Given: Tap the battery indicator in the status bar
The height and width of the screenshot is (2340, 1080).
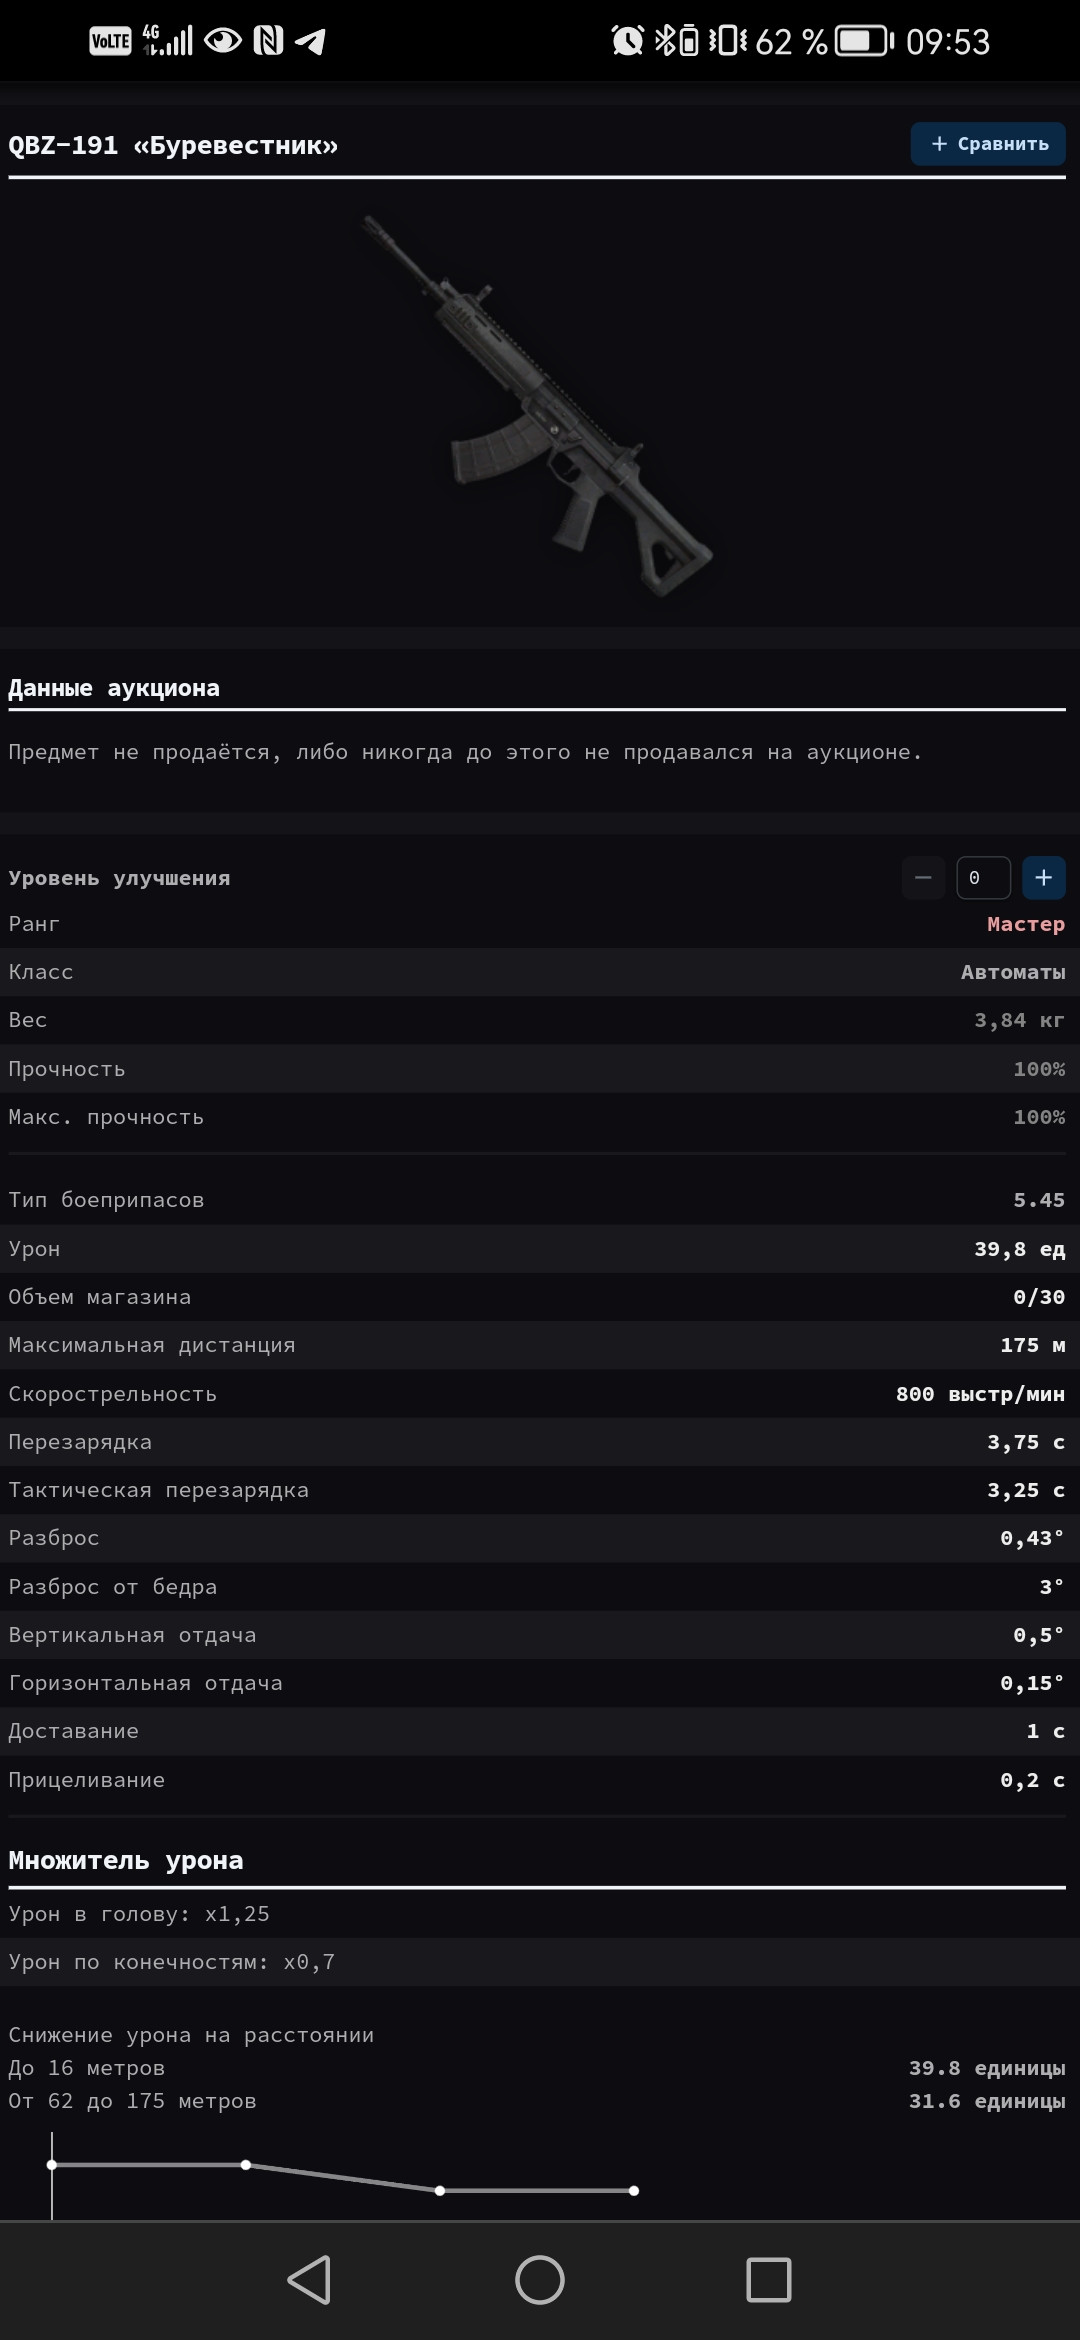Looking at the screenshot, I should [x=864, y=41].
